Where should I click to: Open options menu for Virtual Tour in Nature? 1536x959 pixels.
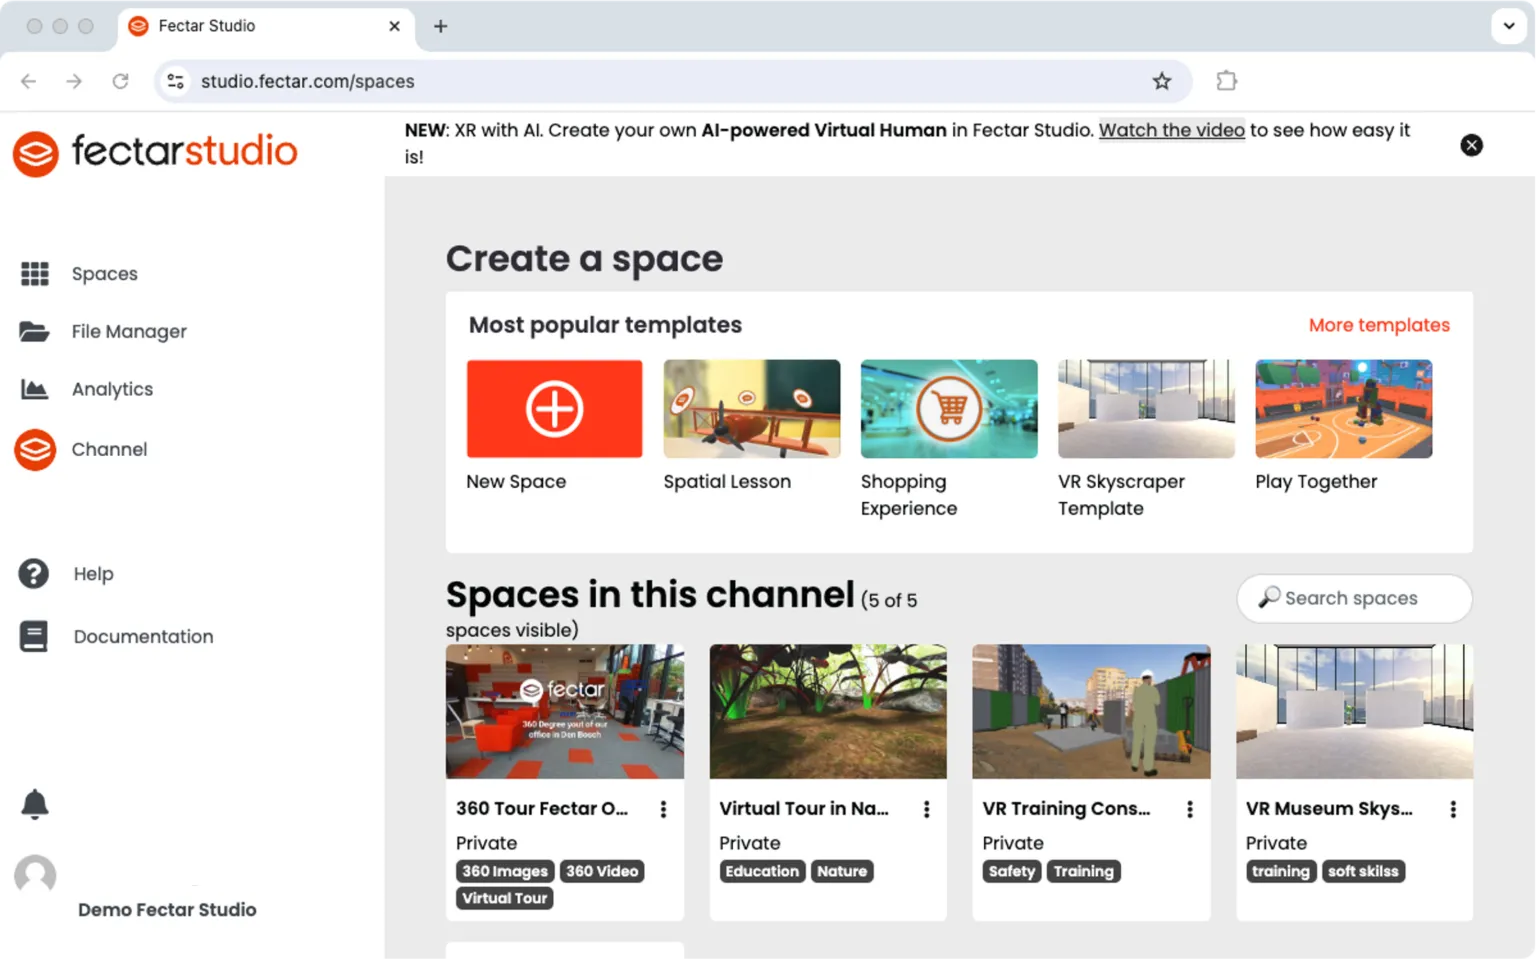tap(926, 809)
